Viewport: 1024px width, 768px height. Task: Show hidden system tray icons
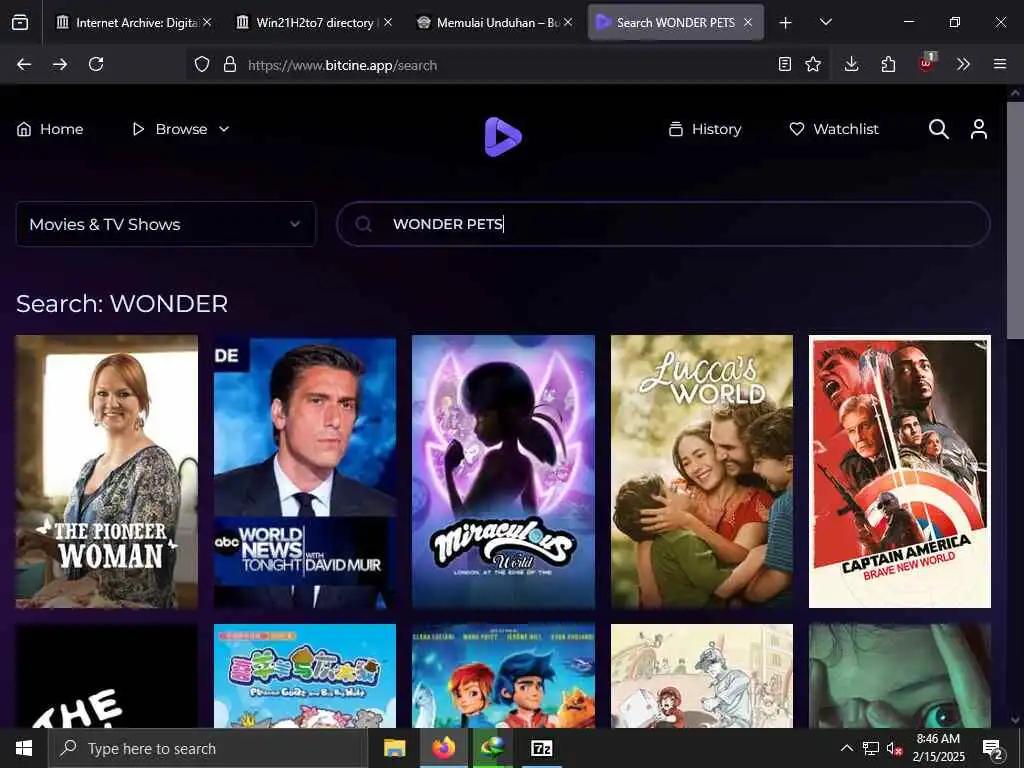[x=846, y=748]
